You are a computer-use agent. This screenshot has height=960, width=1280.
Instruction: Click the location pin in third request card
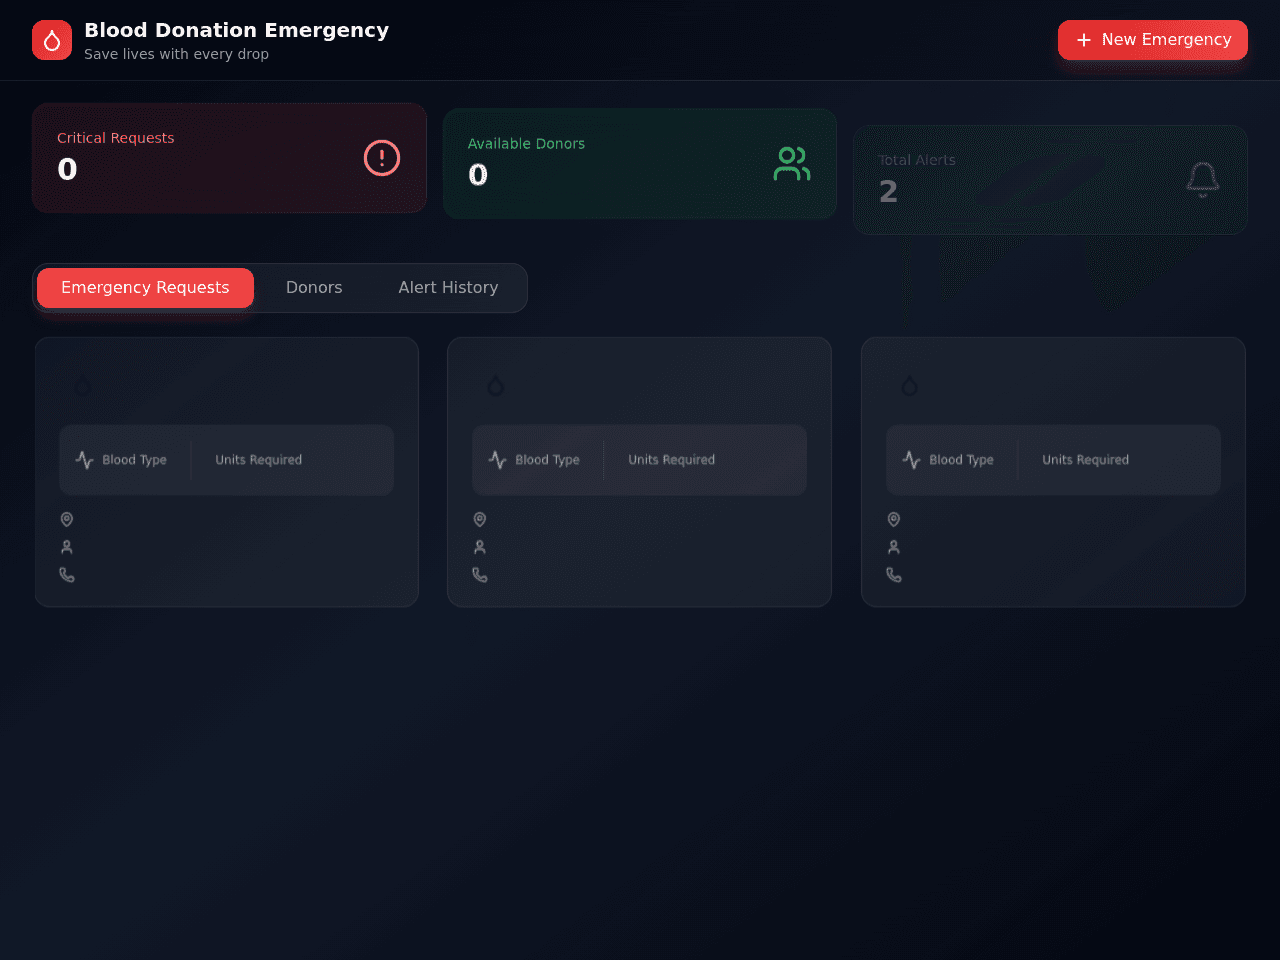pos(894,519)
